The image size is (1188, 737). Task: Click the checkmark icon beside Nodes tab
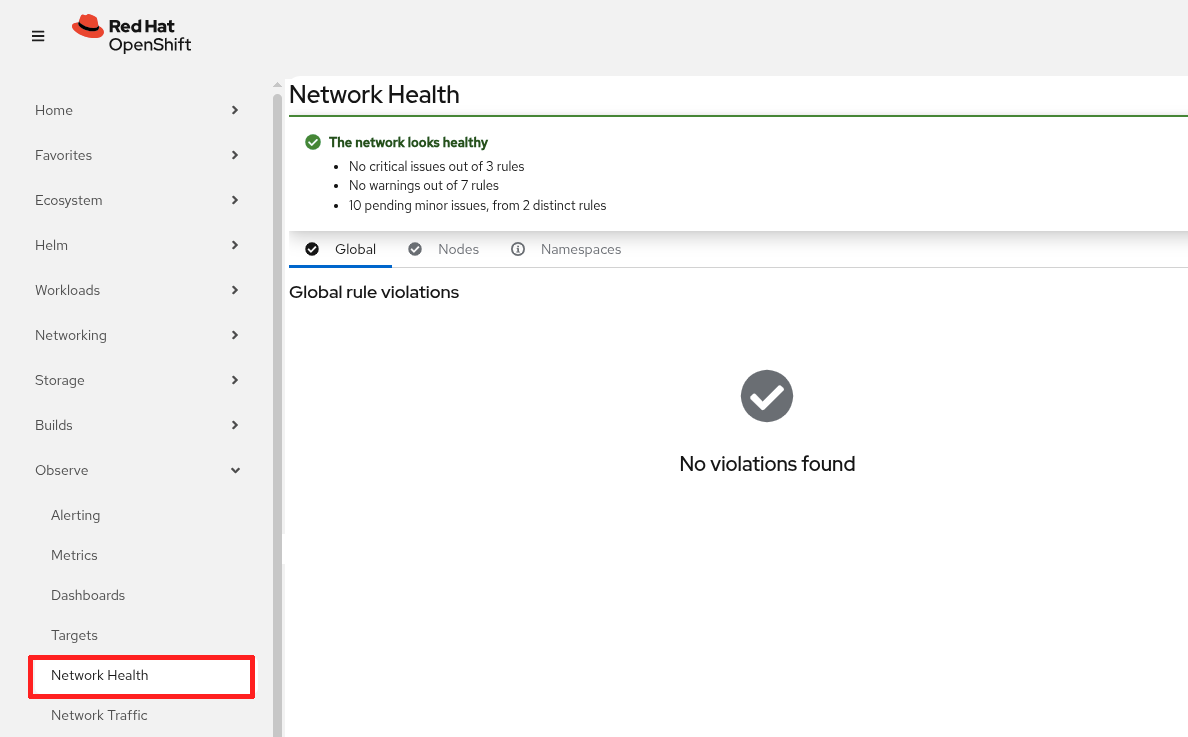[x=415, y=249]
